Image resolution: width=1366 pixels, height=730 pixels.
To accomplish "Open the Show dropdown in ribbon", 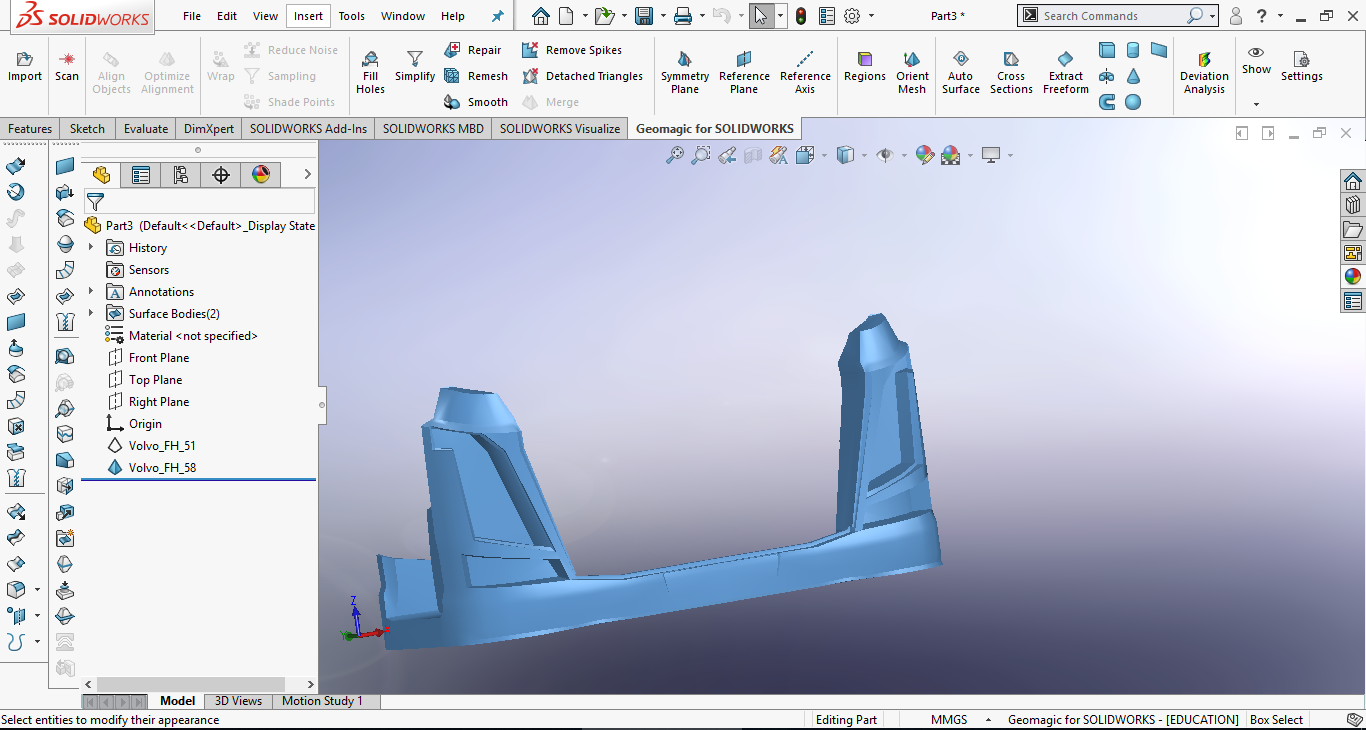I will (x=1256, y=103).
